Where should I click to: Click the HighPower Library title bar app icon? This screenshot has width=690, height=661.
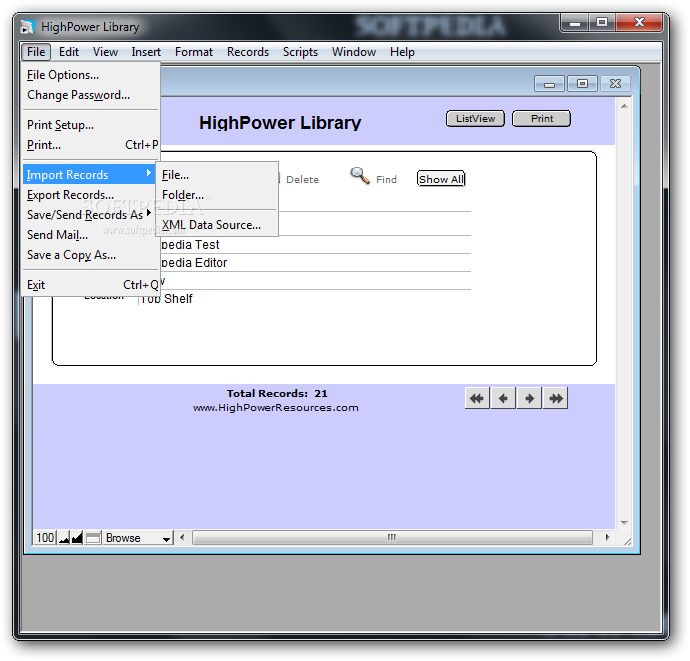pyautogui.click(x=27, y=27)
